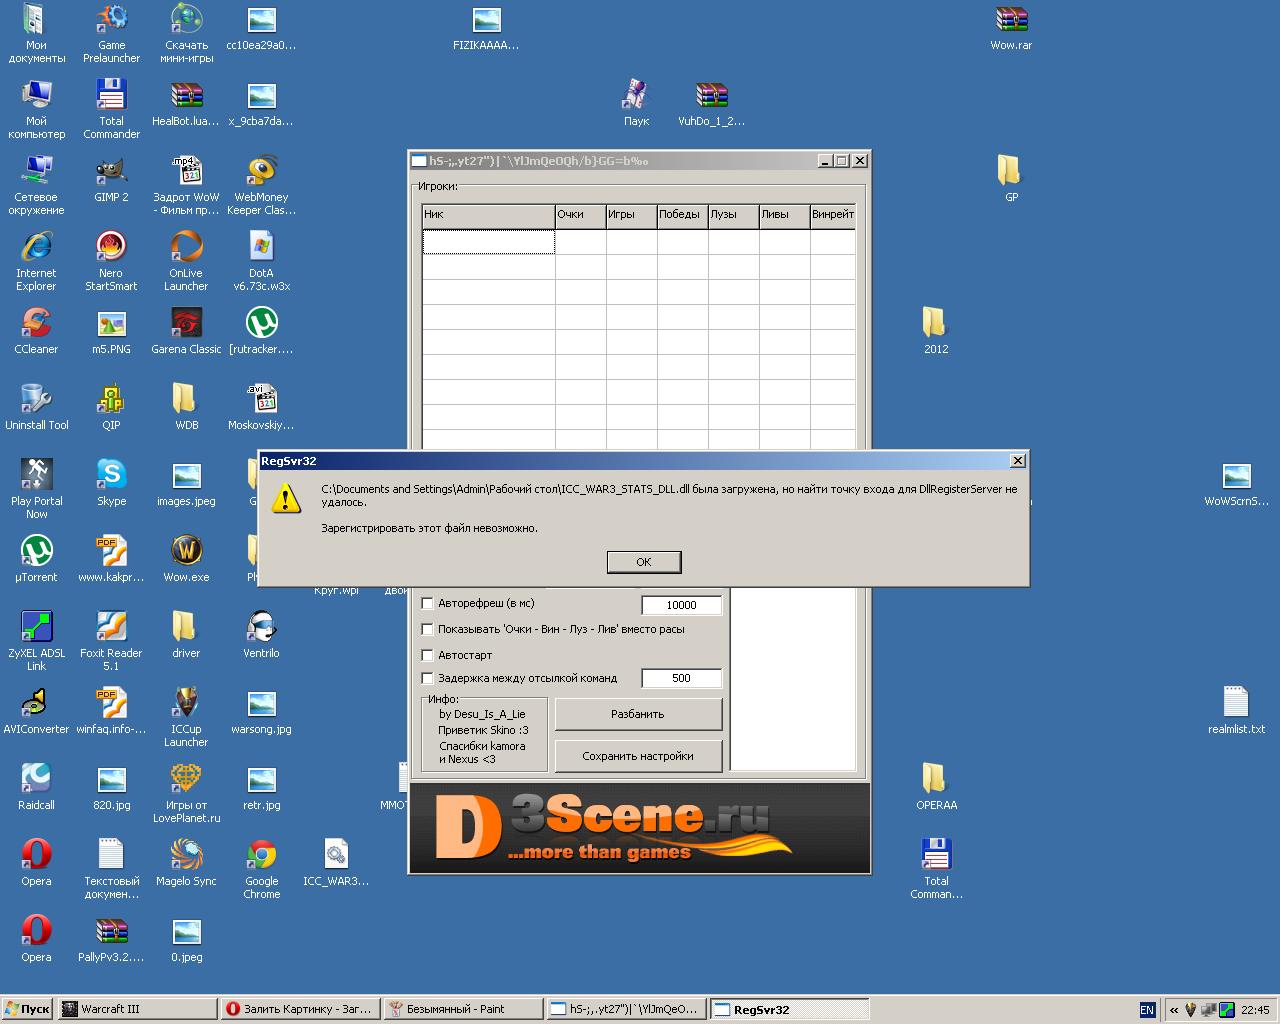Click the Игры column header
Viewport: 1280px width, 1024px height.
631,215
